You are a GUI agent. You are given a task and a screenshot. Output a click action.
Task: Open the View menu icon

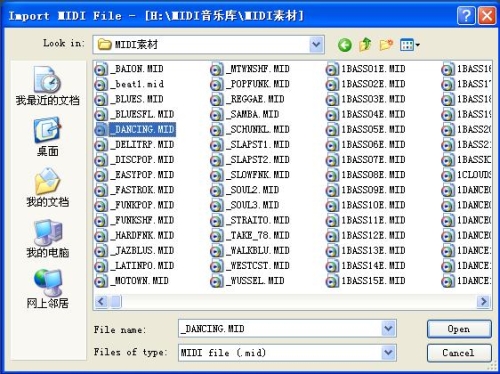point(410,45)
